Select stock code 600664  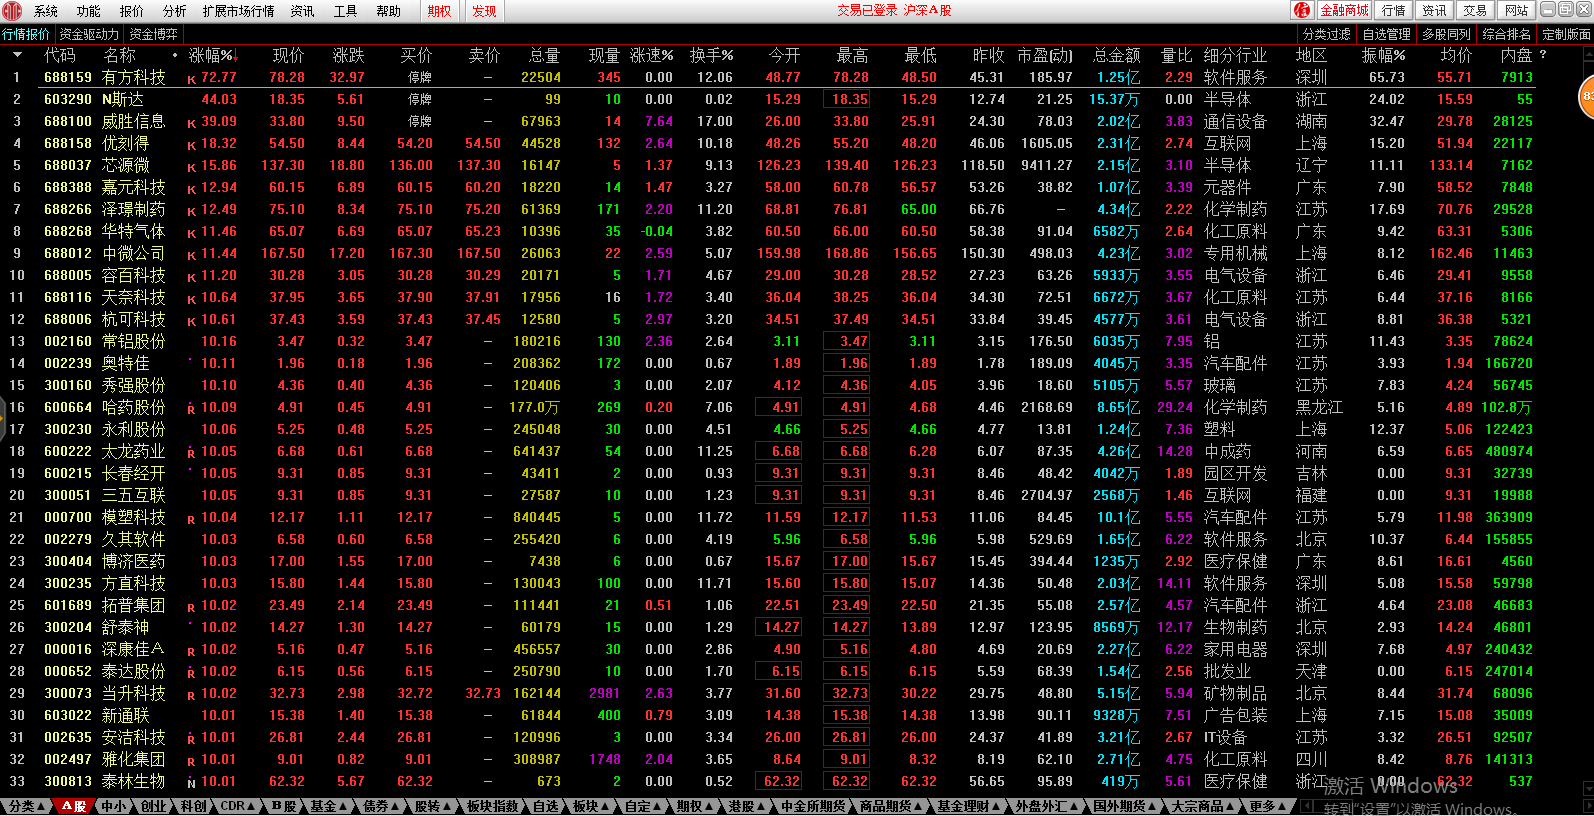pos(68,407)
